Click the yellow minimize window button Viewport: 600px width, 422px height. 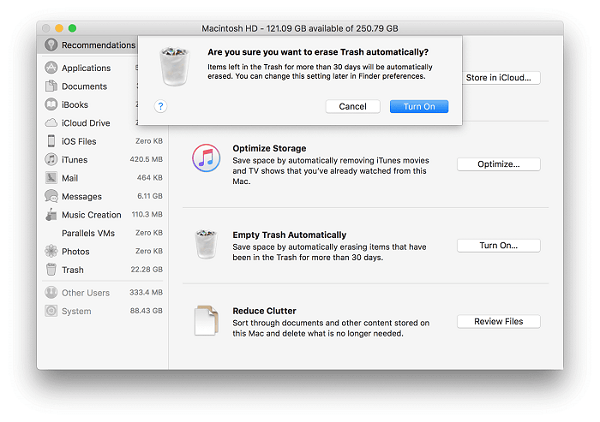click(x=59, y=28)
